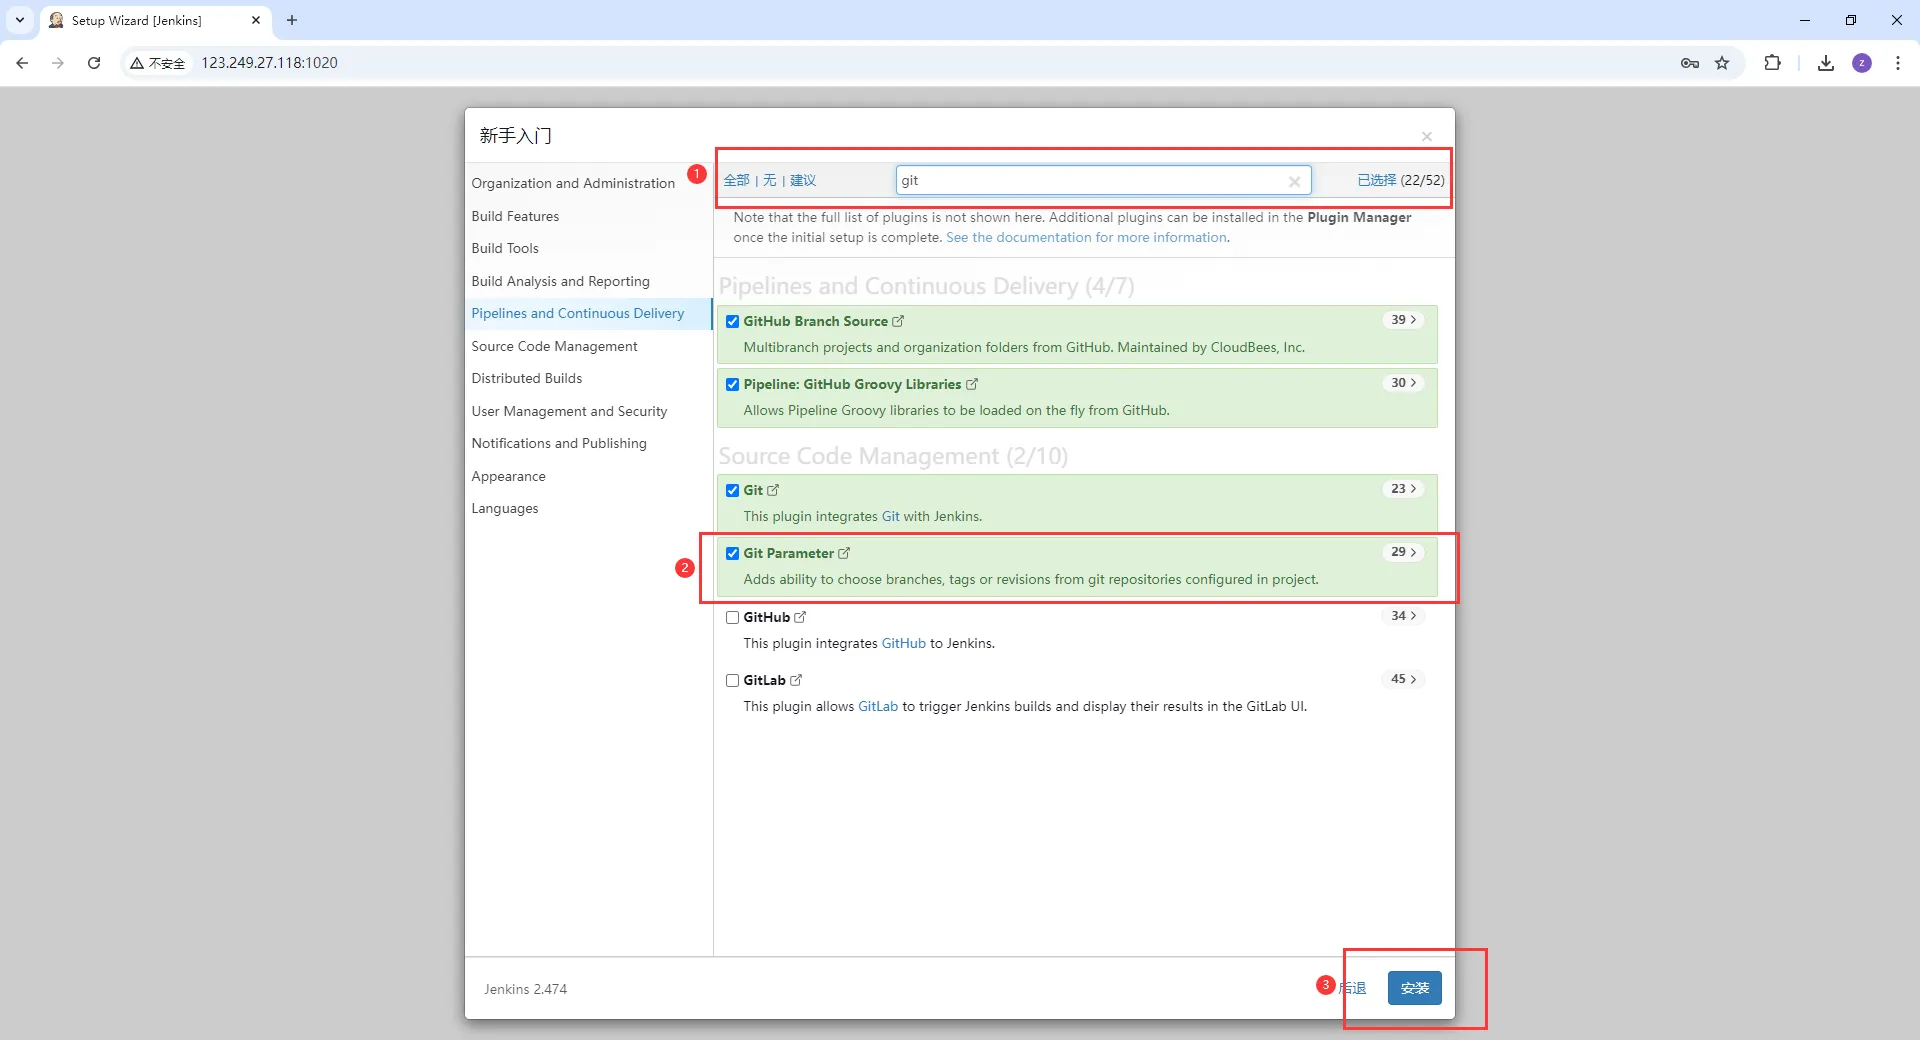The width and height of the screenshot is (1920, 1040).
Task: Open the GitHub plugin external link icon
Action: click(800, 617)
